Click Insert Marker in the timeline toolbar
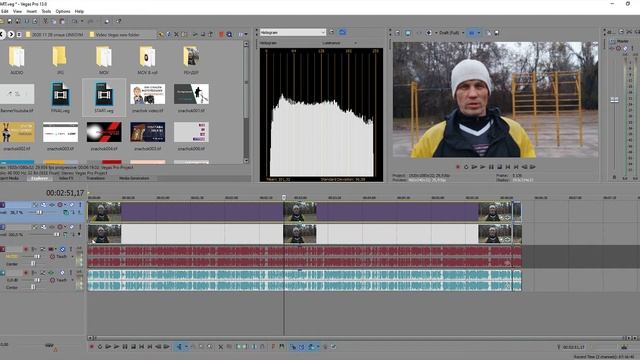Image resolution: width=640 pixels, height=360 pixels. (x=273, y=347)
